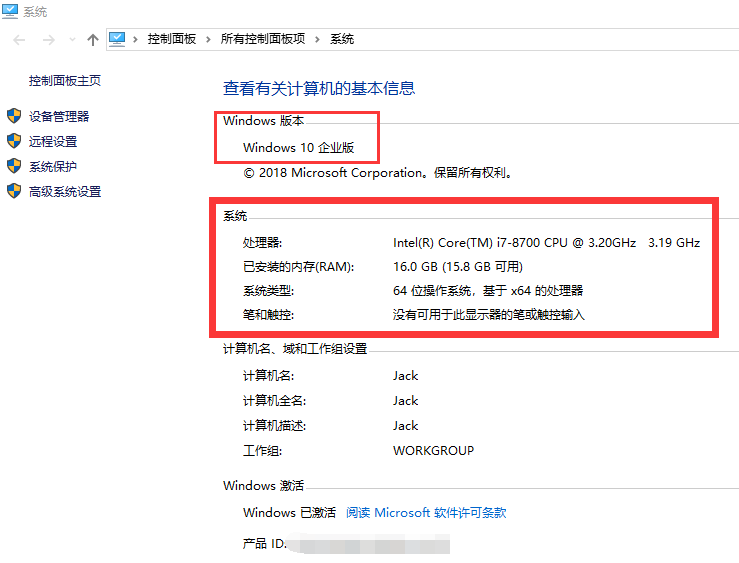Select Windows 已激活 status text
Screen dimensions: 739x563
[x=289, y=513]
